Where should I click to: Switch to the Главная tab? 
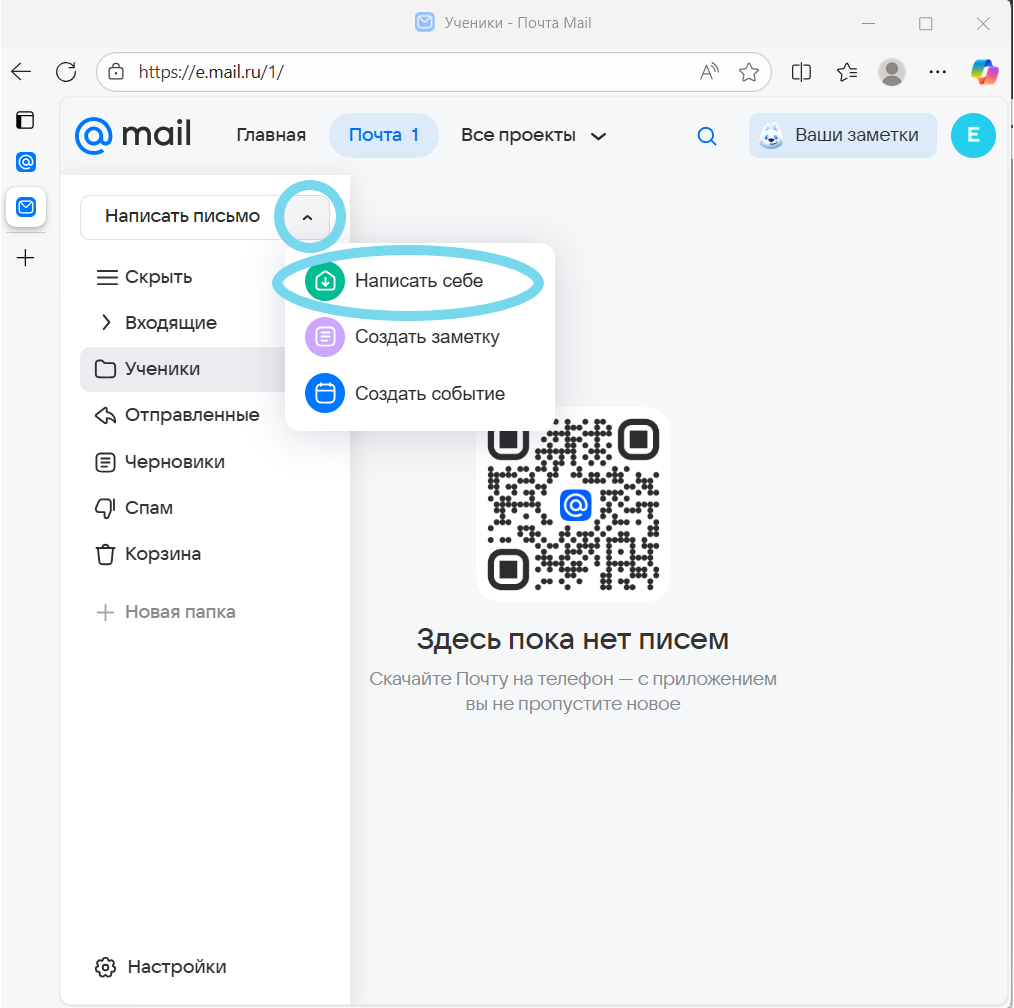coord(271,136)
